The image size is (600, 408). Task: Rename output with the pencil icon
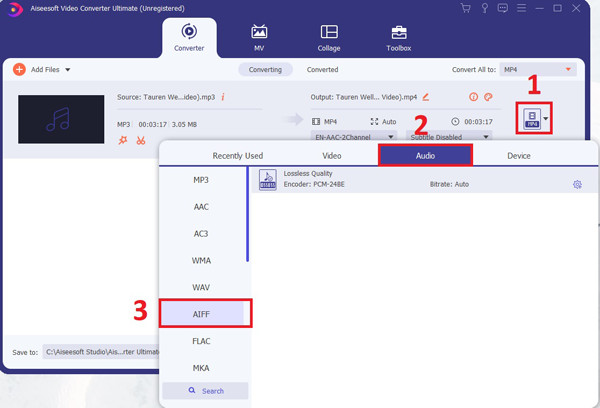(426, 97)
